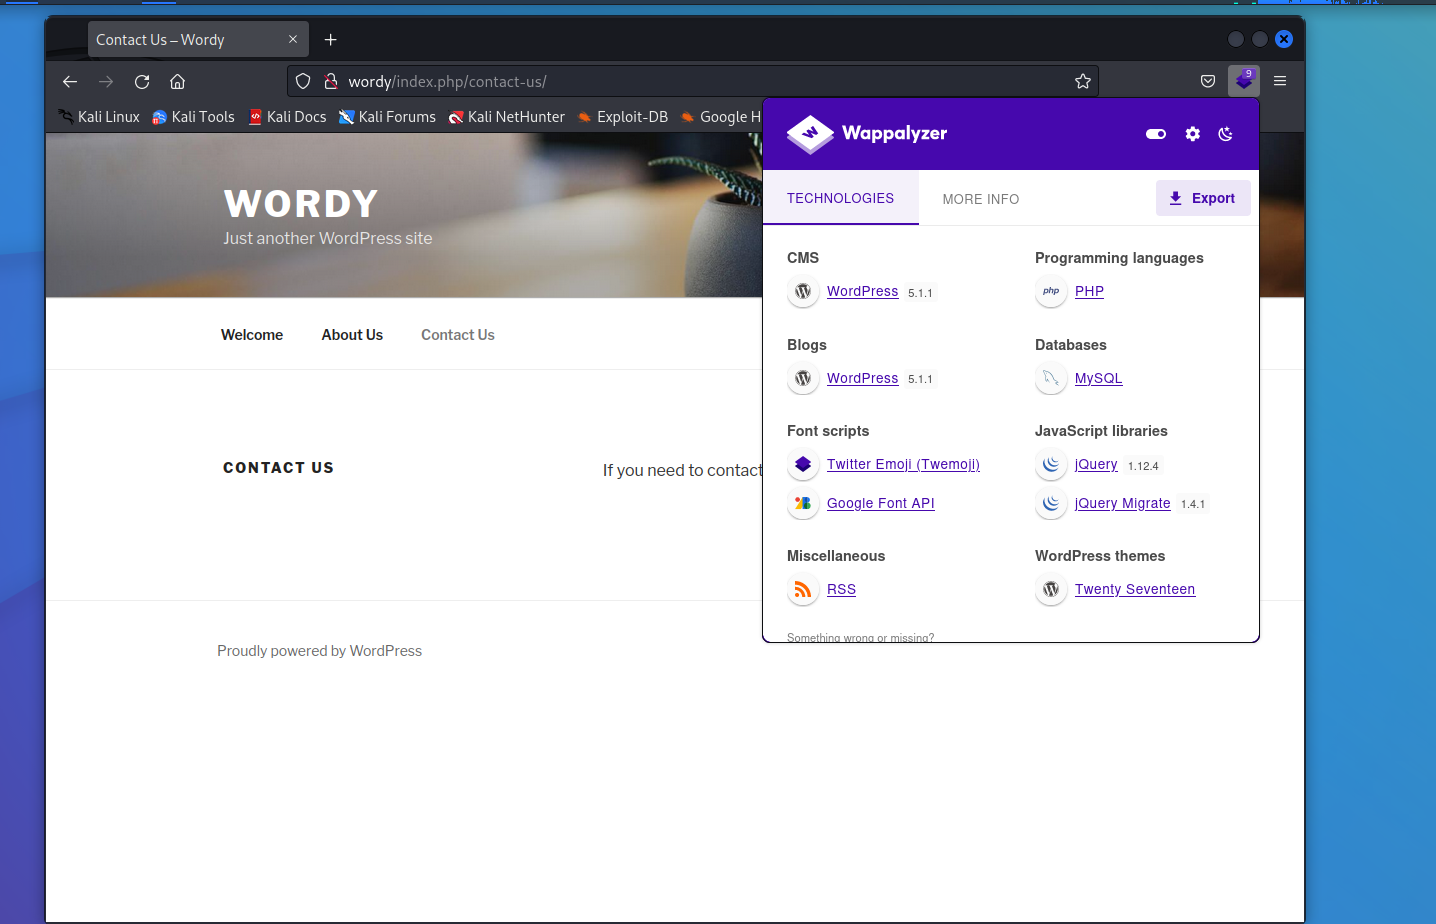Click the Google Font API icon
1436x924 pixels.
[x=803, y=503]
